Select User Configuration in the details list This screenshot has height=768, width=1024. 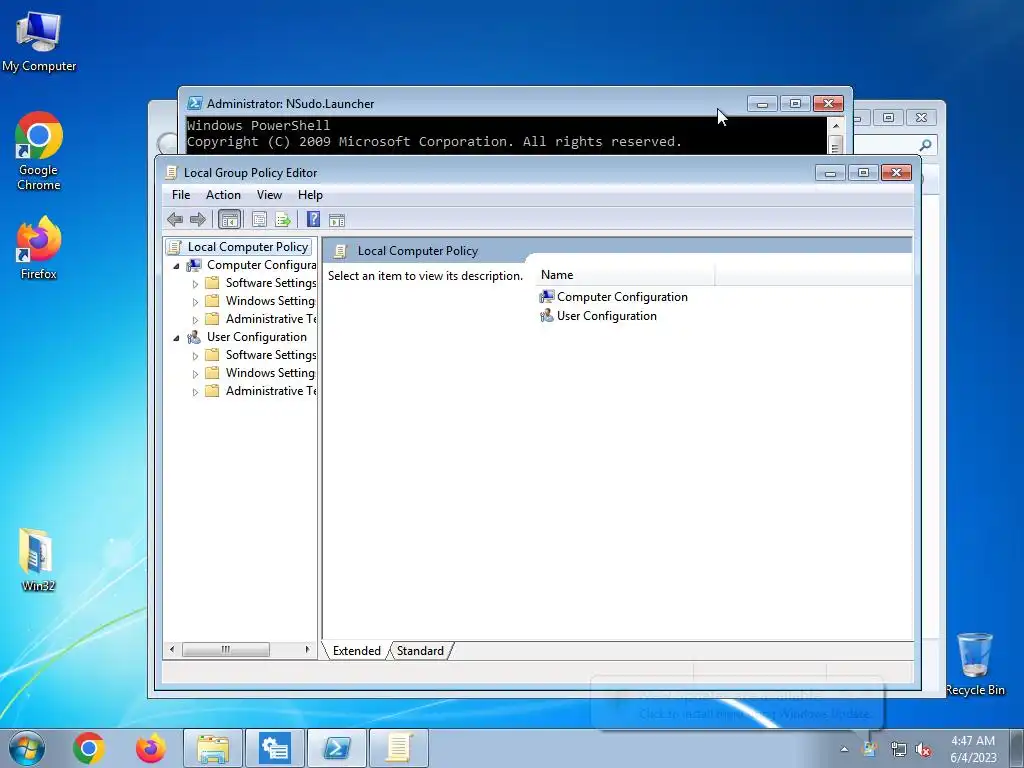[598, 316]
